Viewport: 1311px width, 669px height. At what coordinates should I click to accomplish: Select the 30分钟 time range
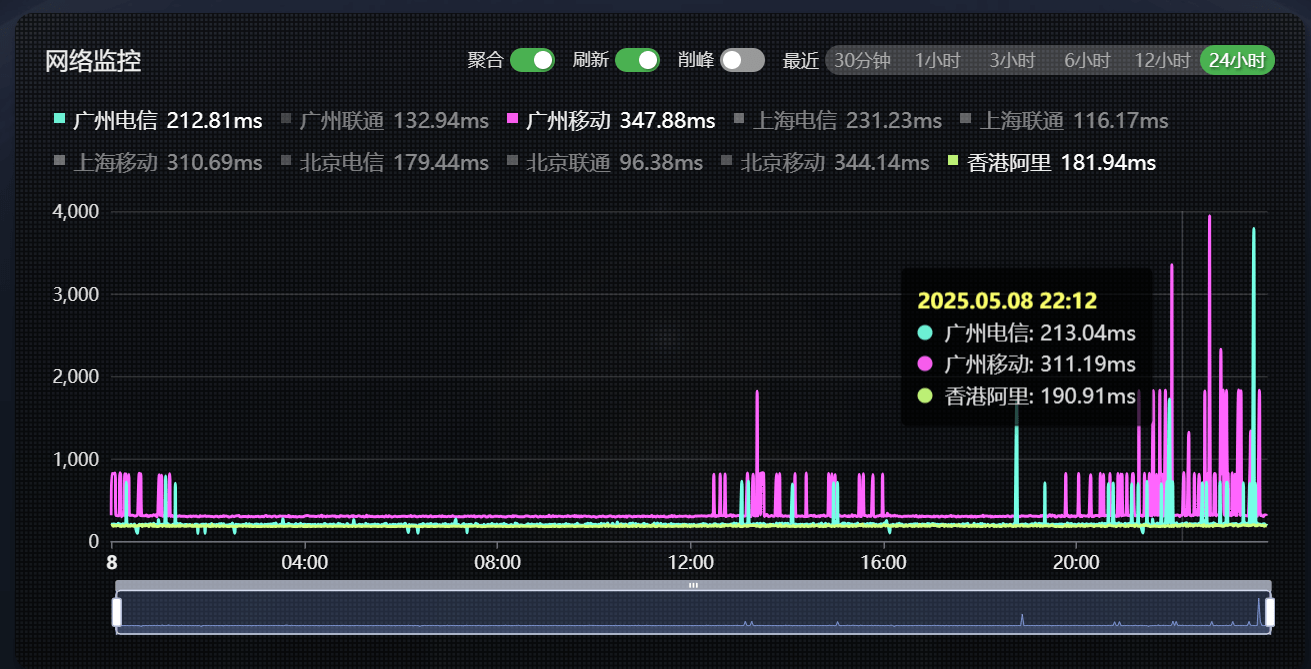[862, 60]
